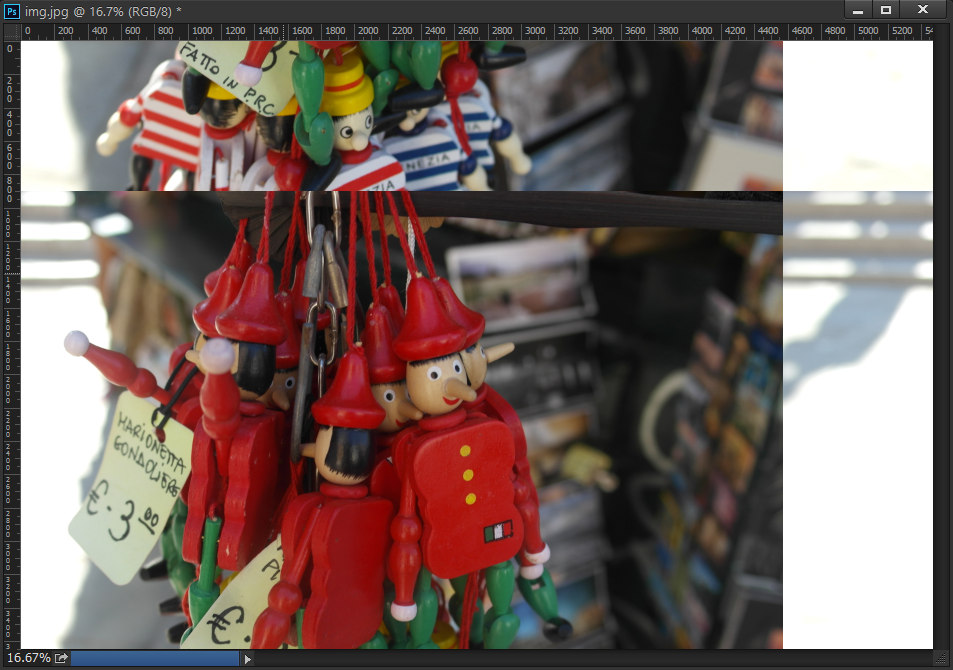Image resolution: width=953 pixels, height=670 pixels.
Task: Click the ruler origin box at top-left corner
Action: click(11, 32)
